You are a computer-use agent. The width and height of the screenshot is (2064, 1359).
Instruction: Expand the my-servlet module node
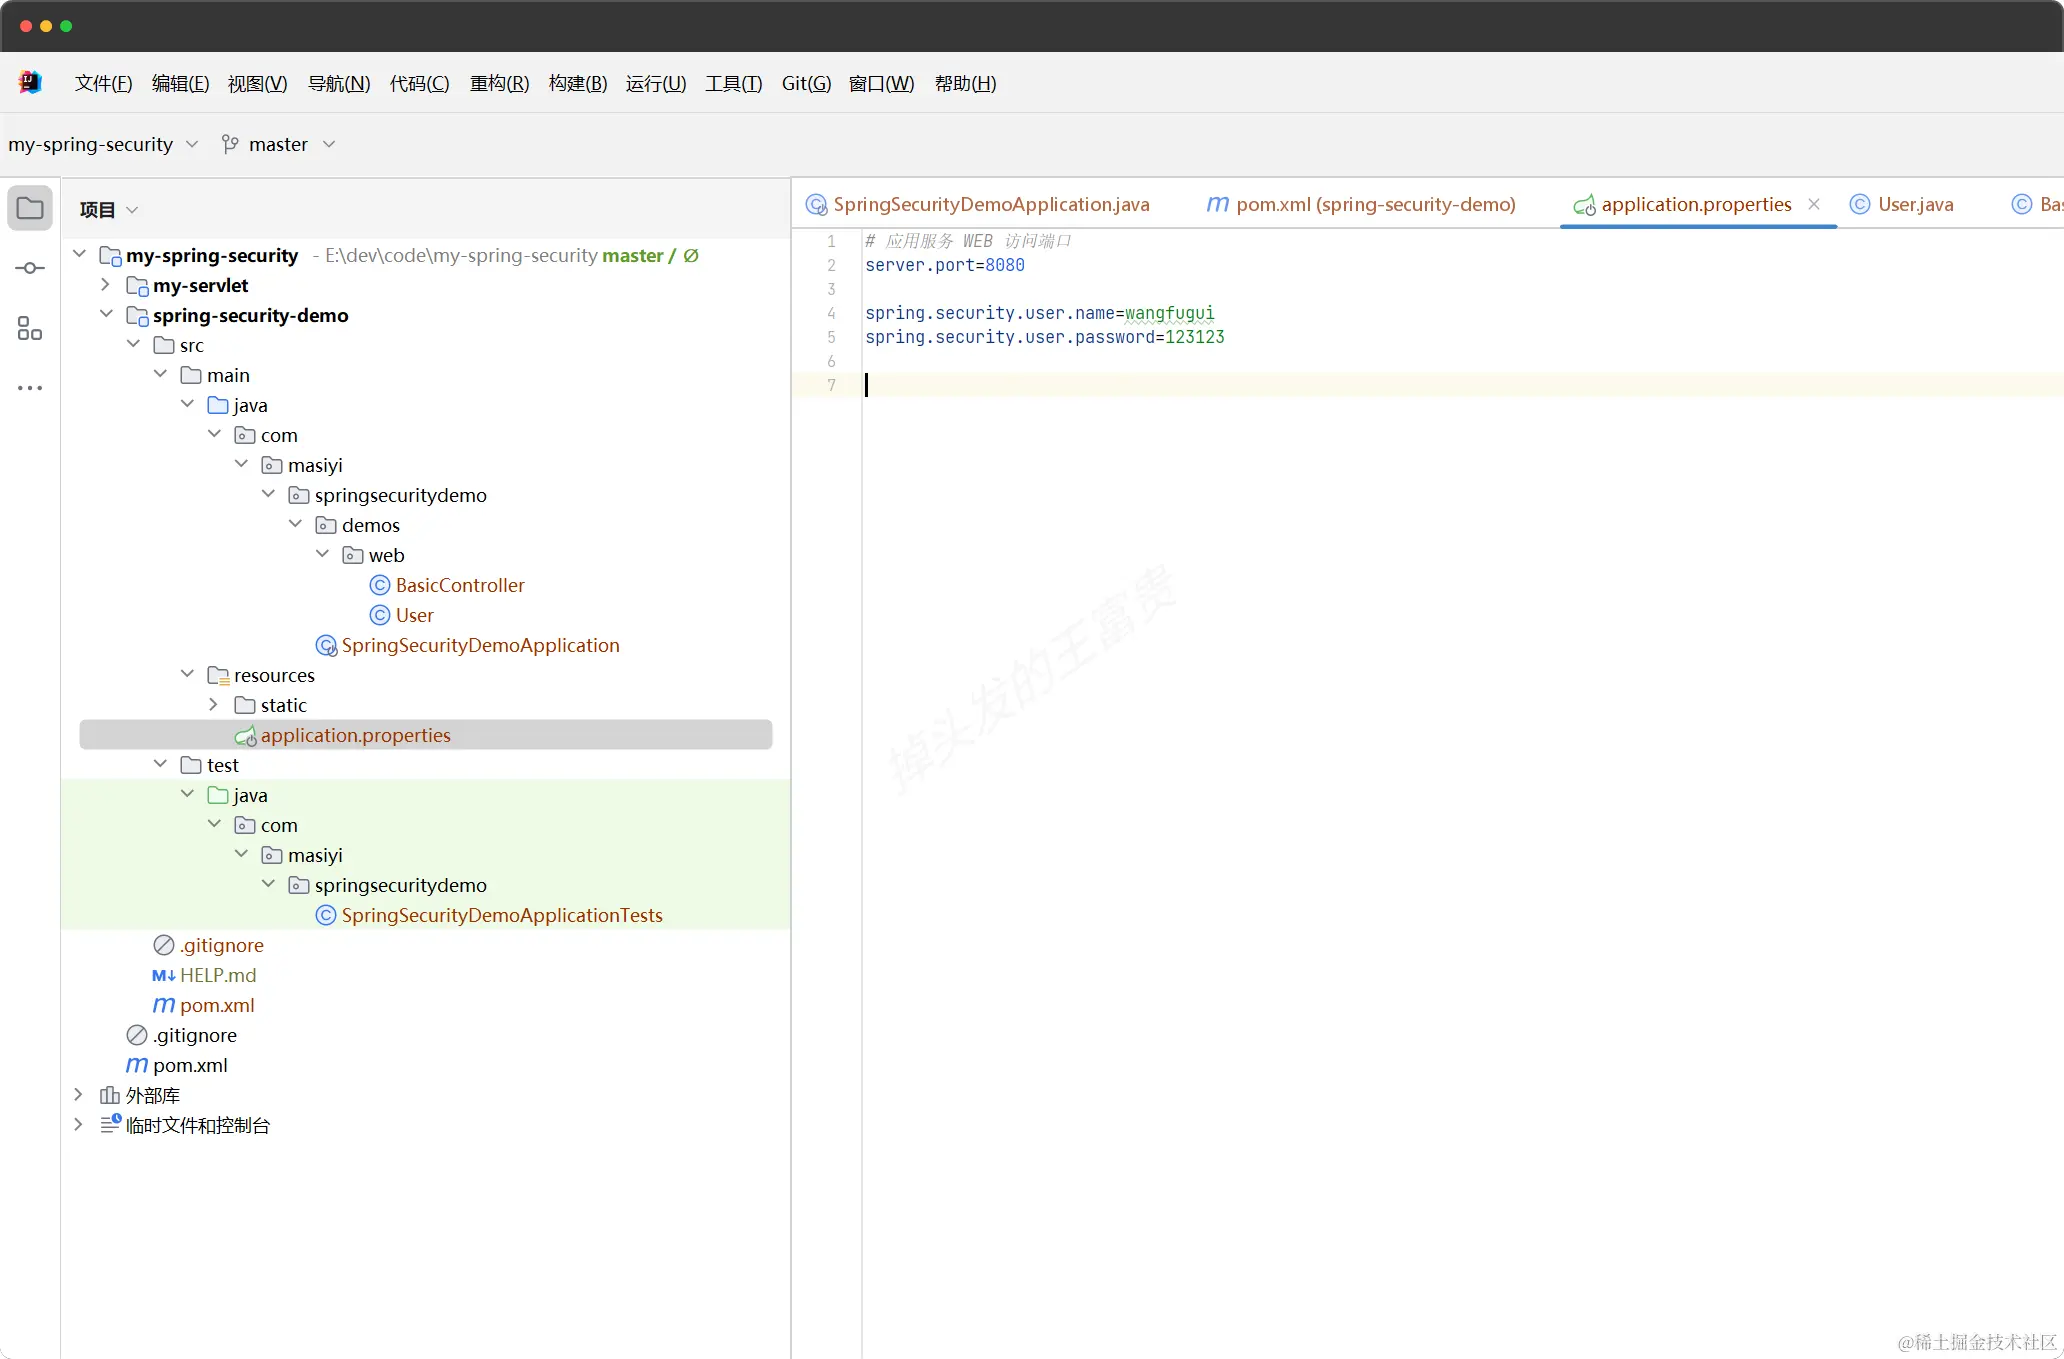106,284
